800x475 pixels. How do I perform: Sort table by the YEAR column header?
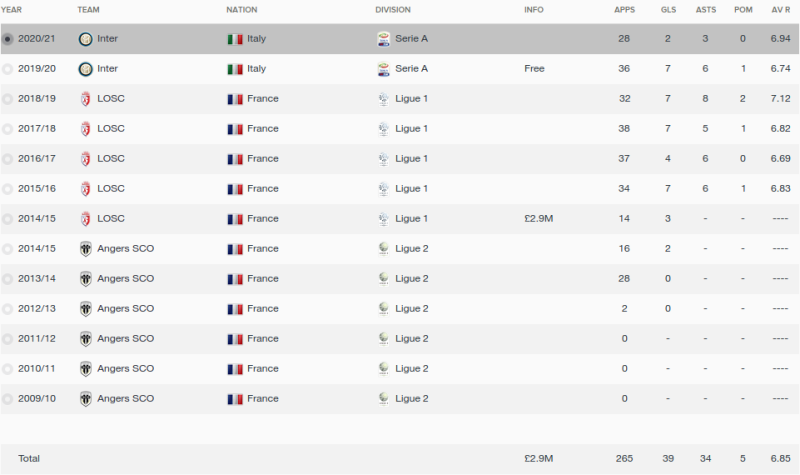click(x=11, y=10)
